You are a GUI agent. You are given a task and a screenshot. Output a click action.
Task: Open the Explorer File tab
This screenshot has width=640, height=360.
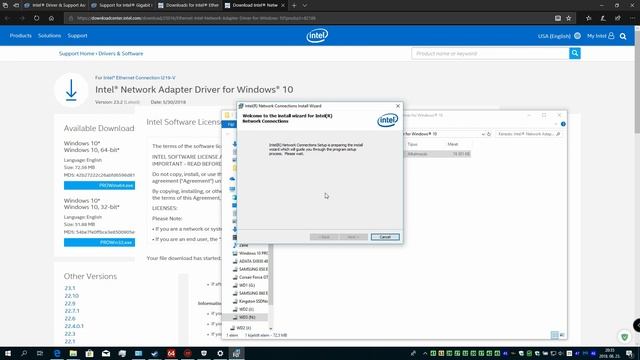(230, 124)
